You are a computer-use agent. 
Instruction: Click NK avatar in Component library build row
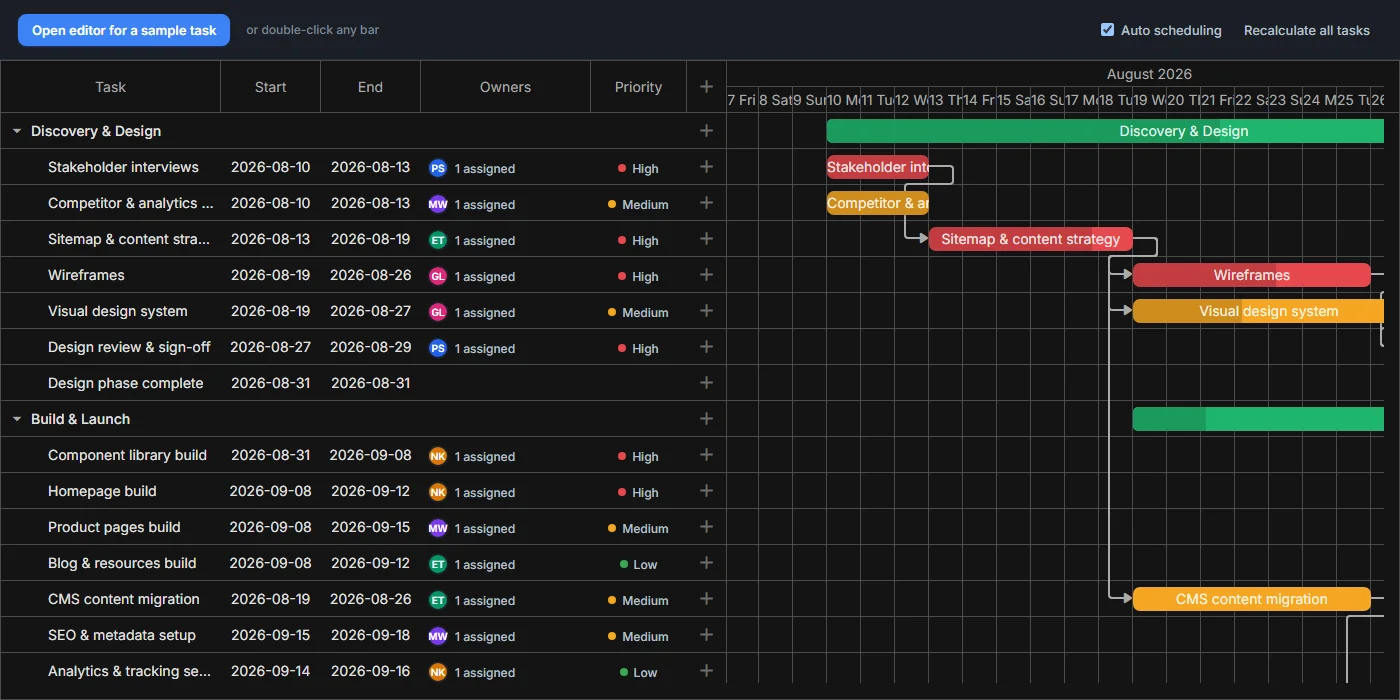click(438, 456)
